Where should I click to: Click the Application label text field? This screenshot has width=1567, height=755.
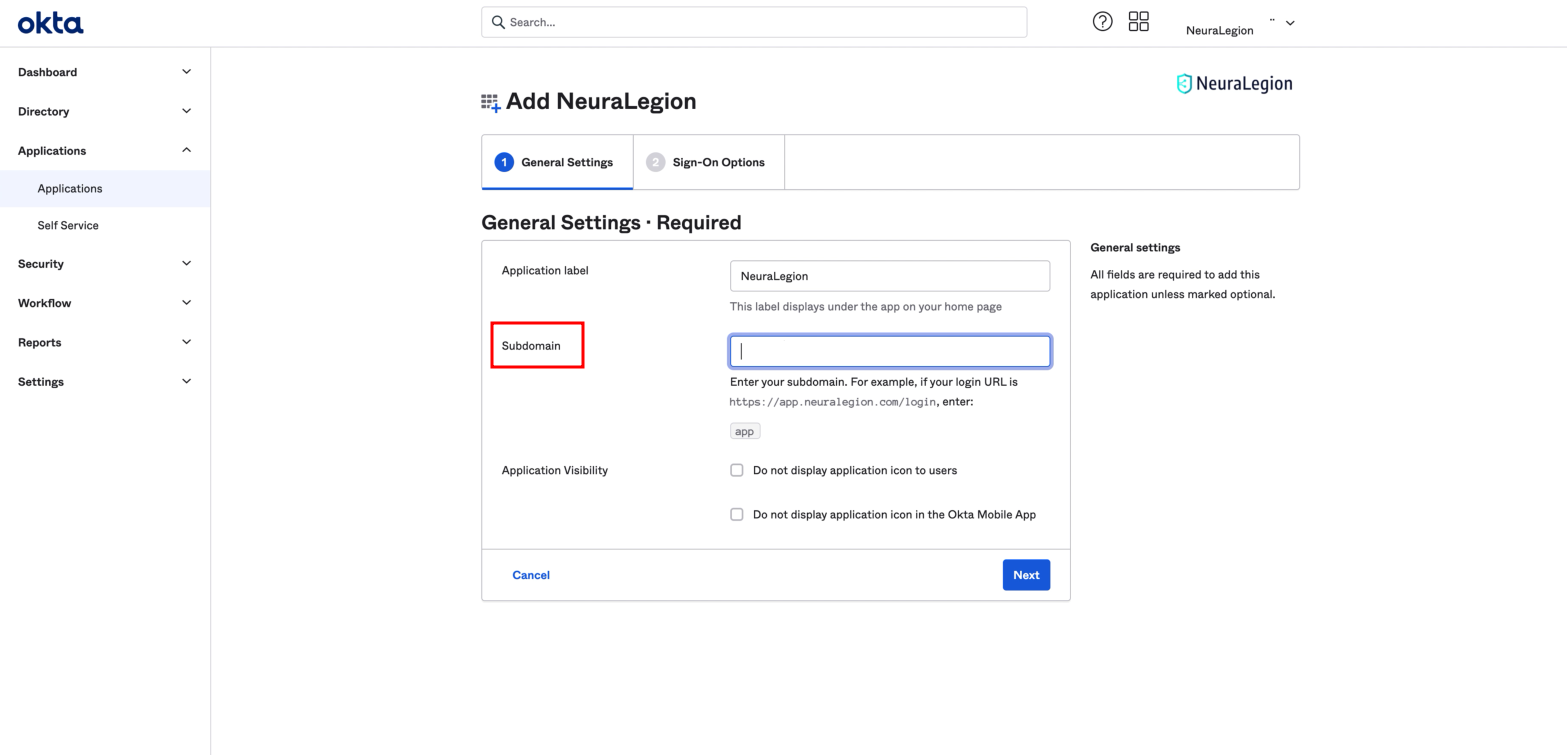coord(890,276)
